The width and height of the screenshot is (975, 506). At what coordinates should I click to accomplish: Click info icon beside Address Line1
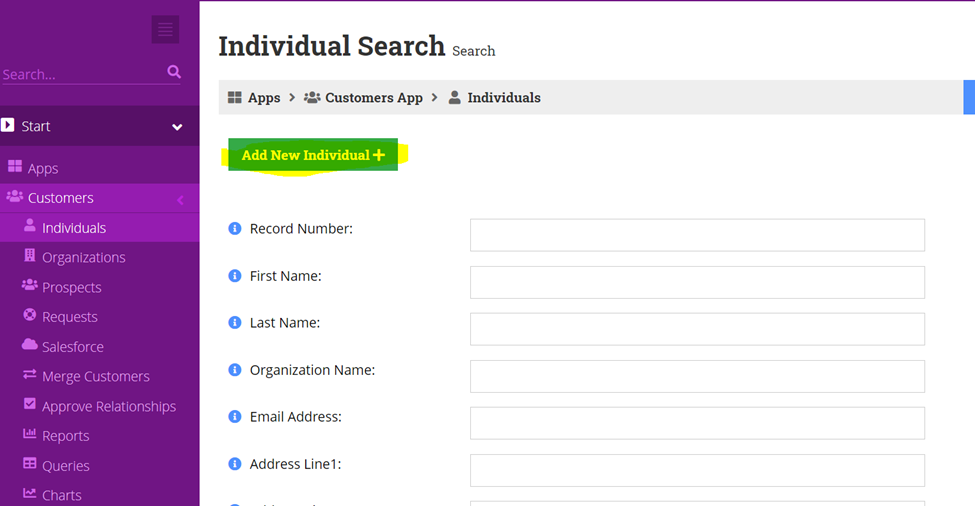coord(234,464)
